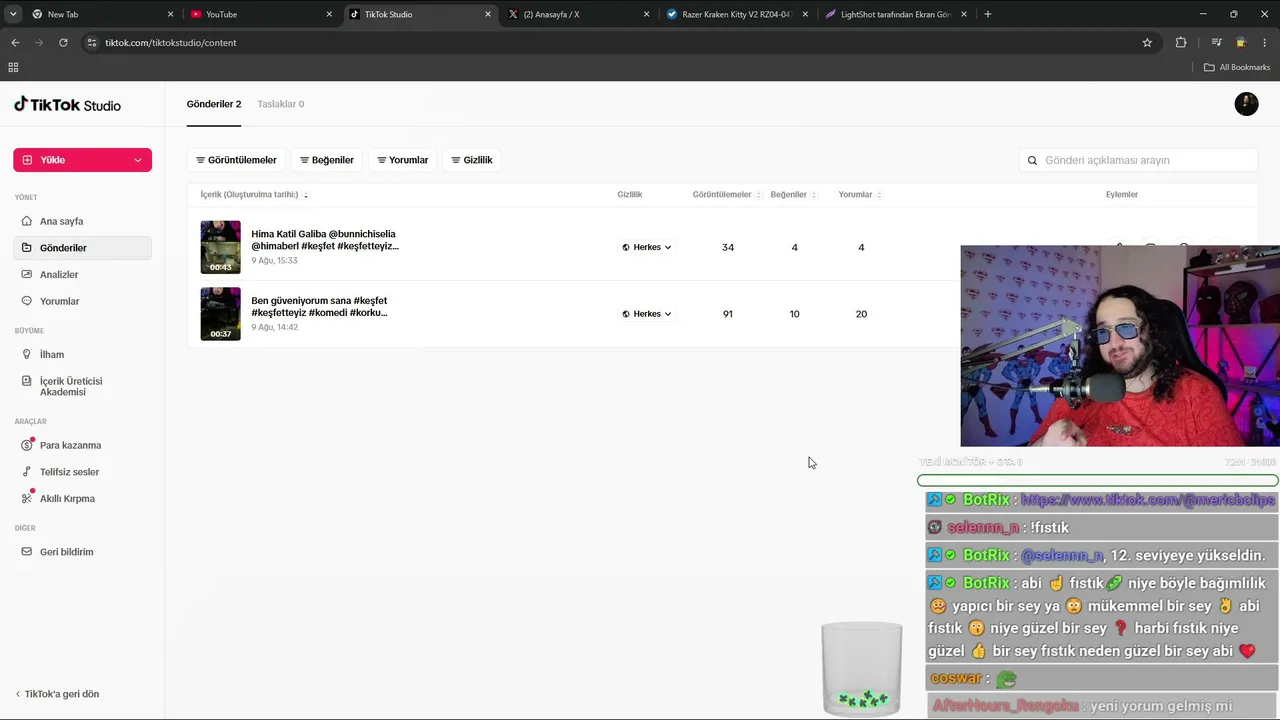Click the Yükle upload button
The width and height of the screenshot is (1280, 720).
point(82,160)
